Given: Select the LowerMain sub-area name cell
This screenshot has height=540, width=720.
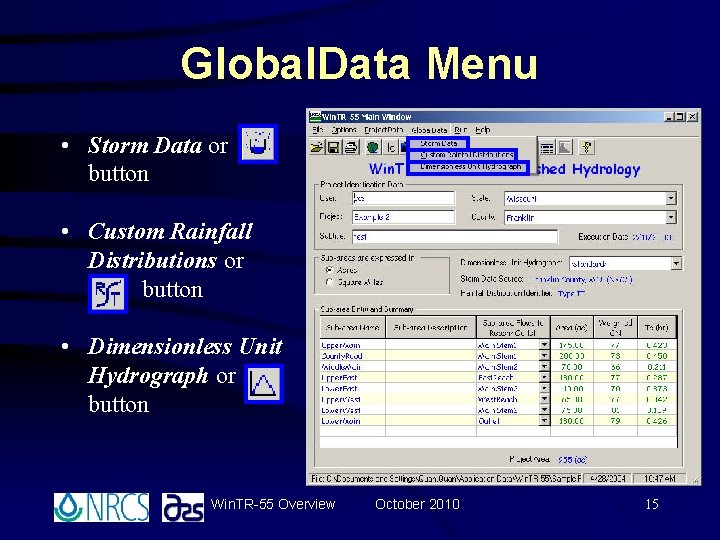Looking at the screenshot, I should (353, 421).
